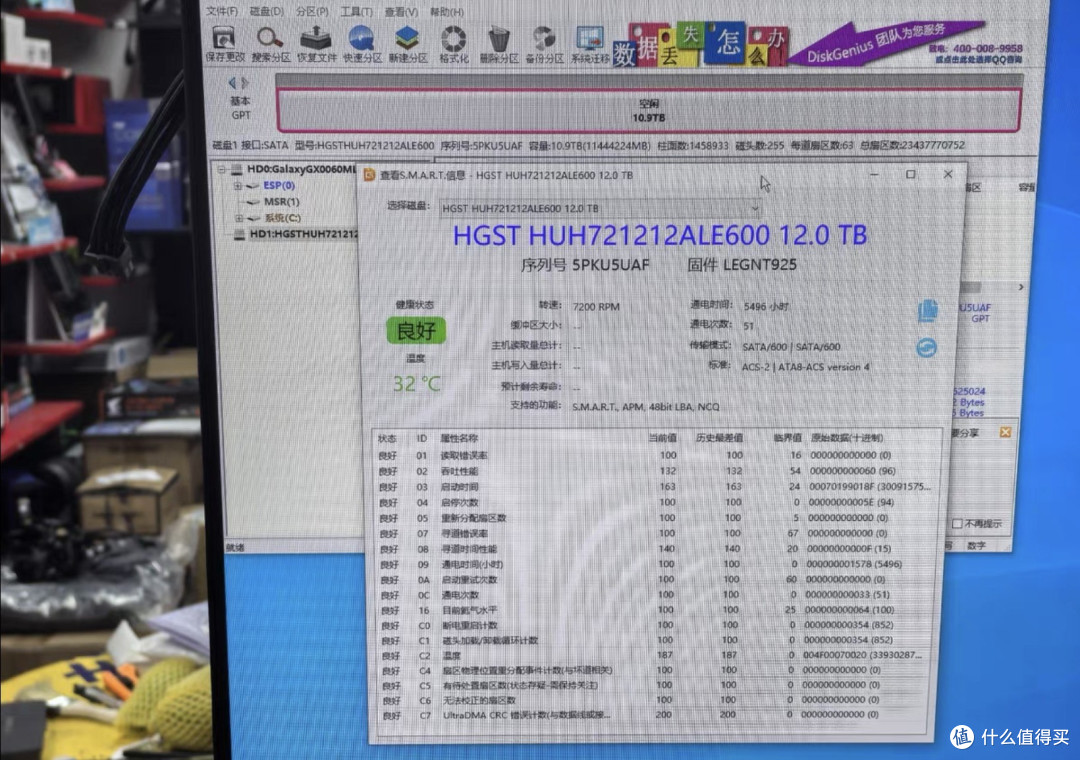The image size is (1080, 760).
Task: Select the 09 通电时间(小时) row
Action: click(x=654, y=564)
